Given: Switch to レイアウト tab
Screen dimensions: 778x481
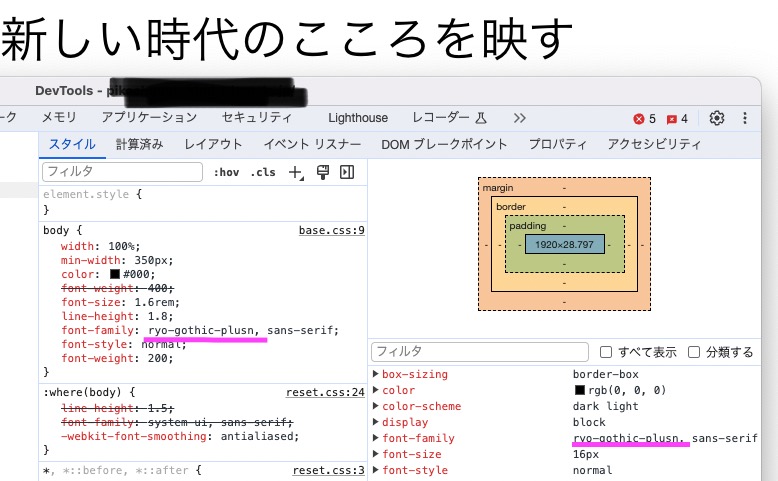Looking at the screenshot, I should coord(213,144).
